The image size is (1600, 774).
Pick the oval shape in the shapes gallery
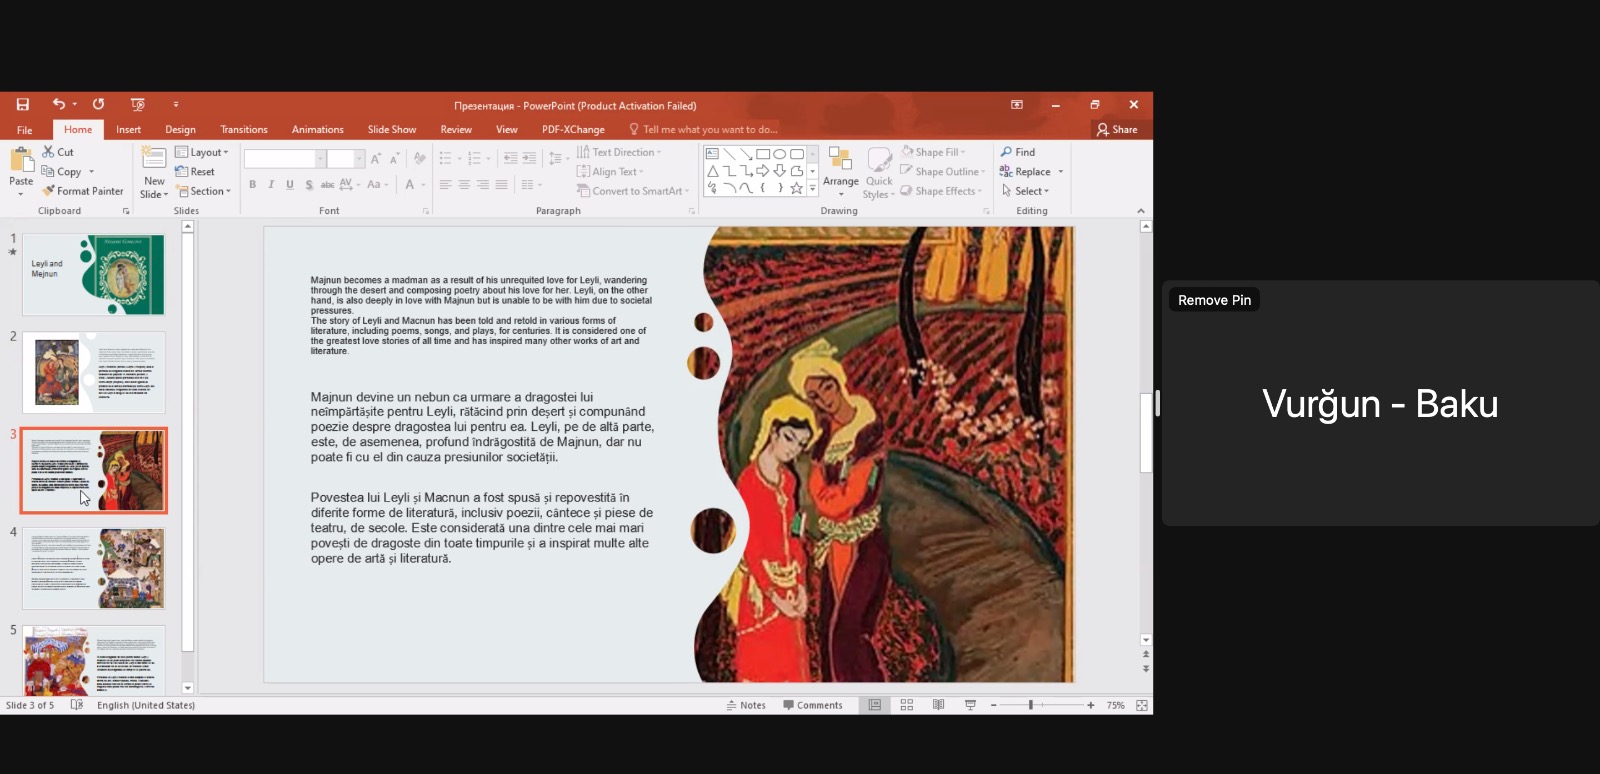[780, 154]
